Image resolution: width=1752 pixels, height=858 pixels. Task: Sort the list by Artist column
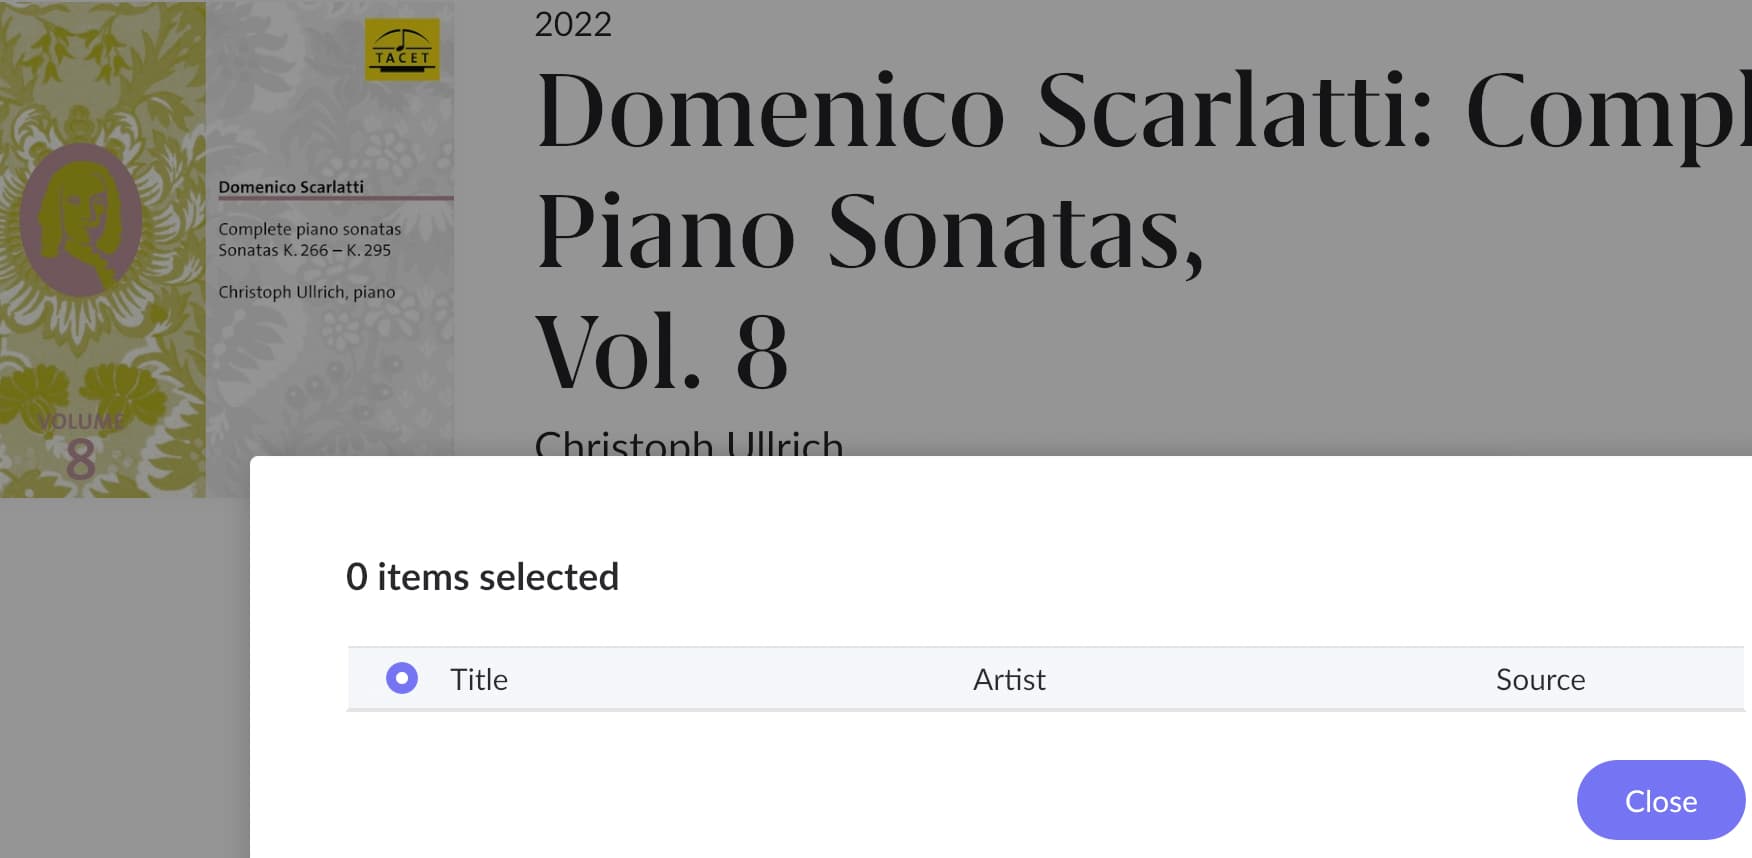pos(1009,679)
